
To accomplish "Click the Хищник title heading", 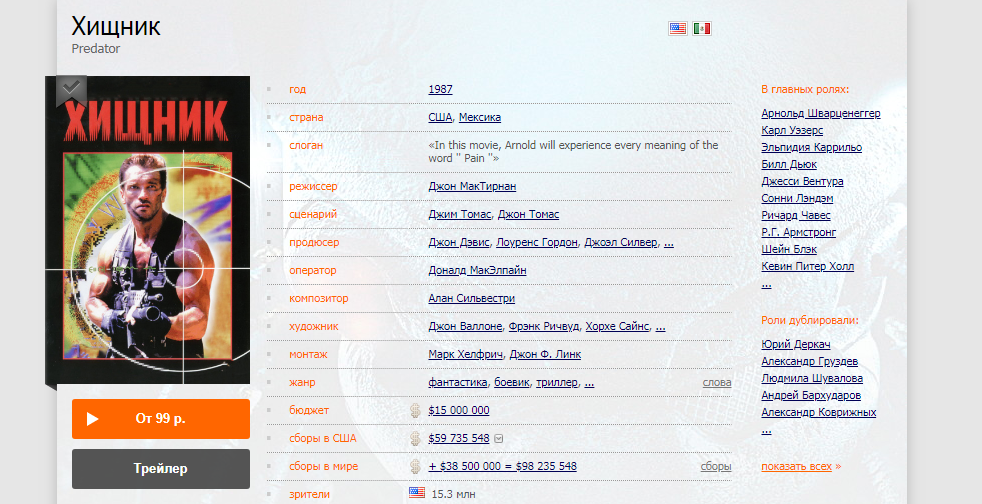I will (116, 26).
